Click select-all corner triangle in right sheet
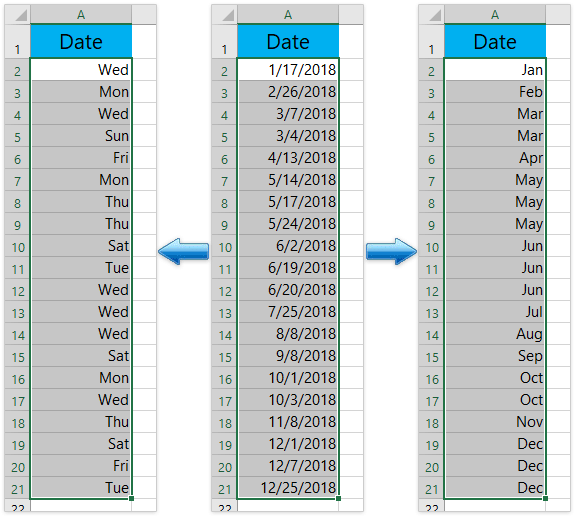This screenshot has height=519, width=577. click(435, 15)
